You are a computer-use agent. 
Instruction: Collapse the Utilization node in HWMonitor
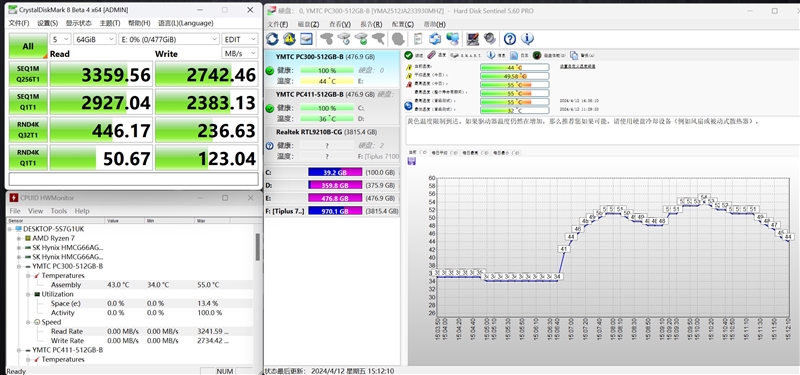(29, 294)
